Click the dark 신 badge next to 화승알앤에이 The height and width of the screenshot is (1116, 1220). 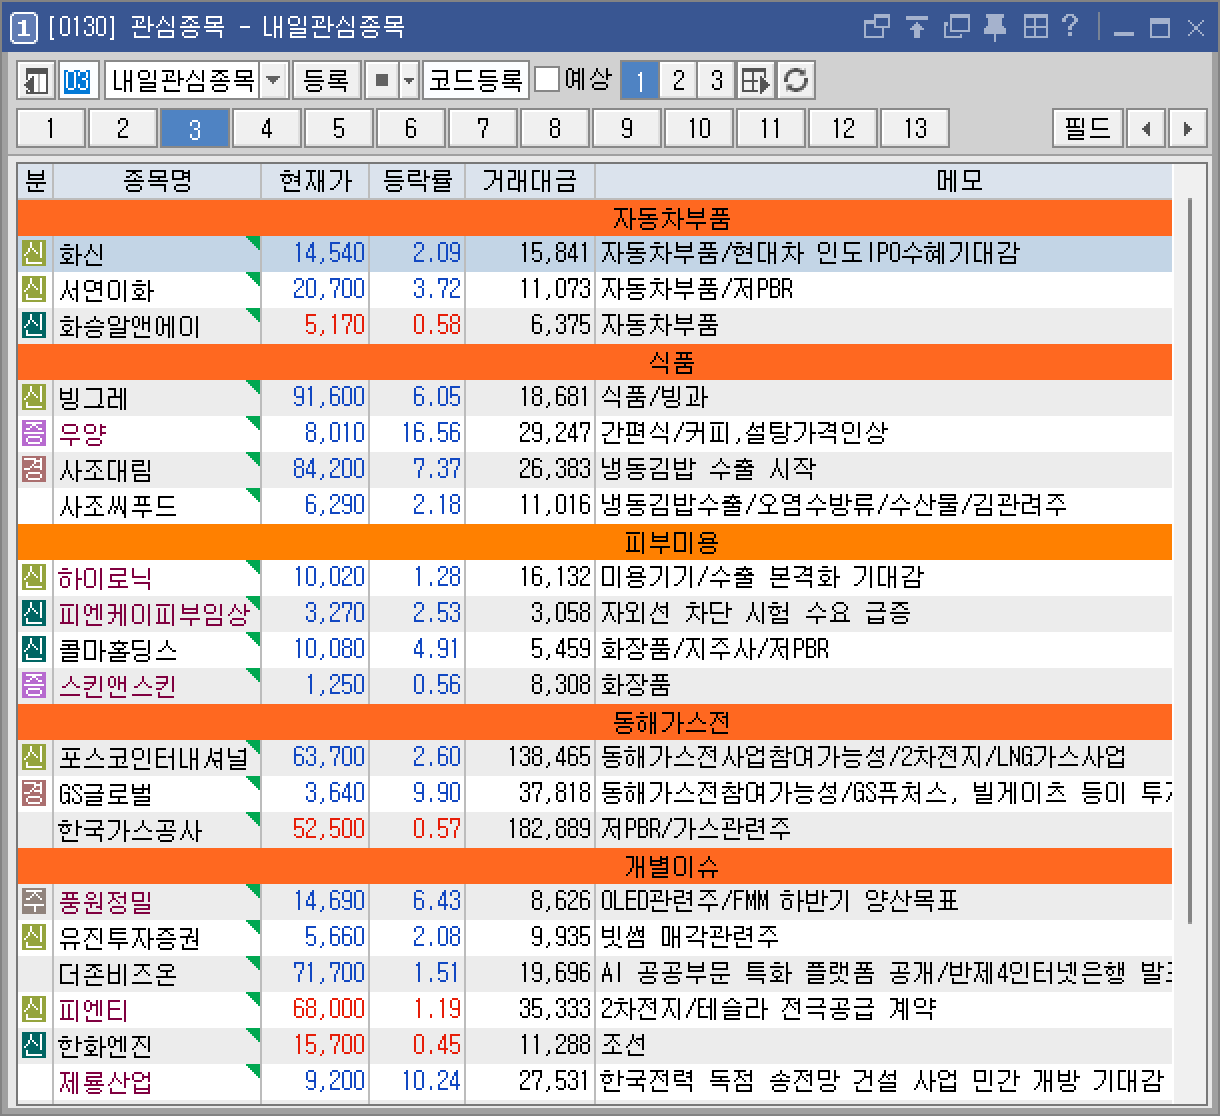pos(34,326)
